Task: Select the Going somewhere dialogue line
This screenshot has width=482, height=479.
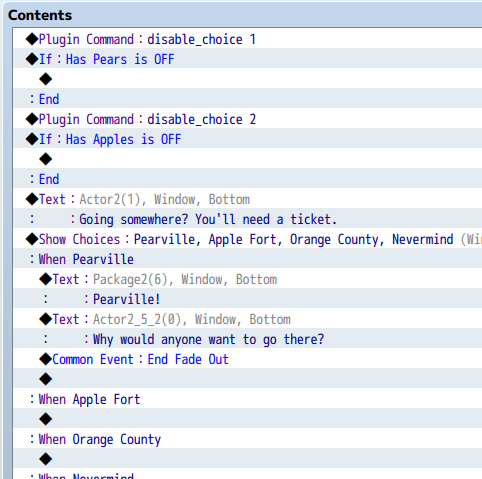Action: pyautogui.click(x=248, y=219)
